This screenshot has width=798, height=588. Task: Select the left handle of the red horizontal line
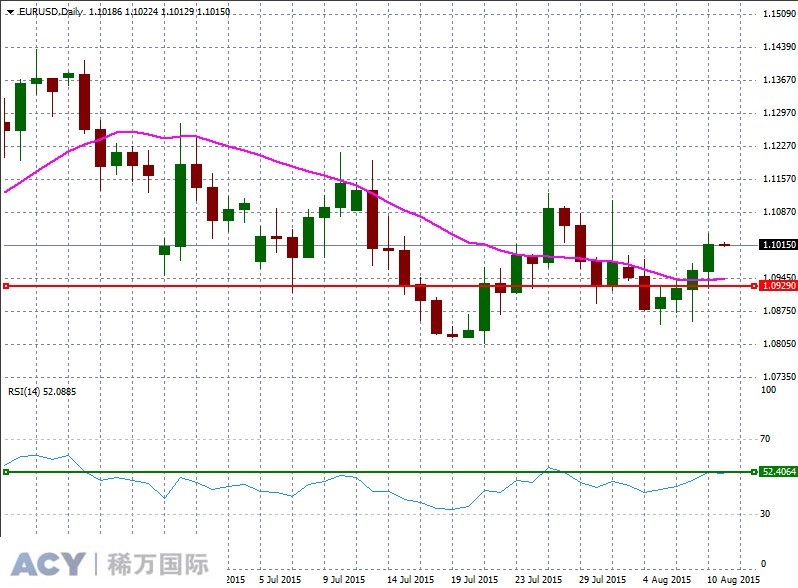pyautogui.click(x=6, y=287)
